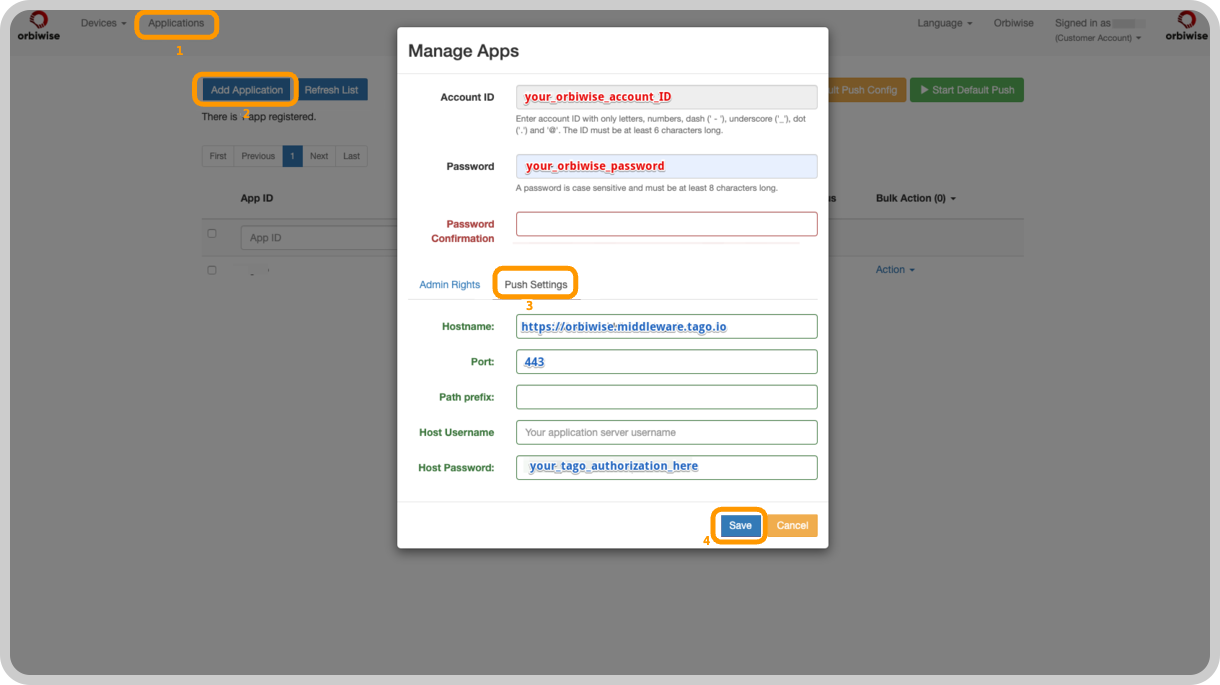Open the Action dropdown for the app row

[x=895, y=270]
